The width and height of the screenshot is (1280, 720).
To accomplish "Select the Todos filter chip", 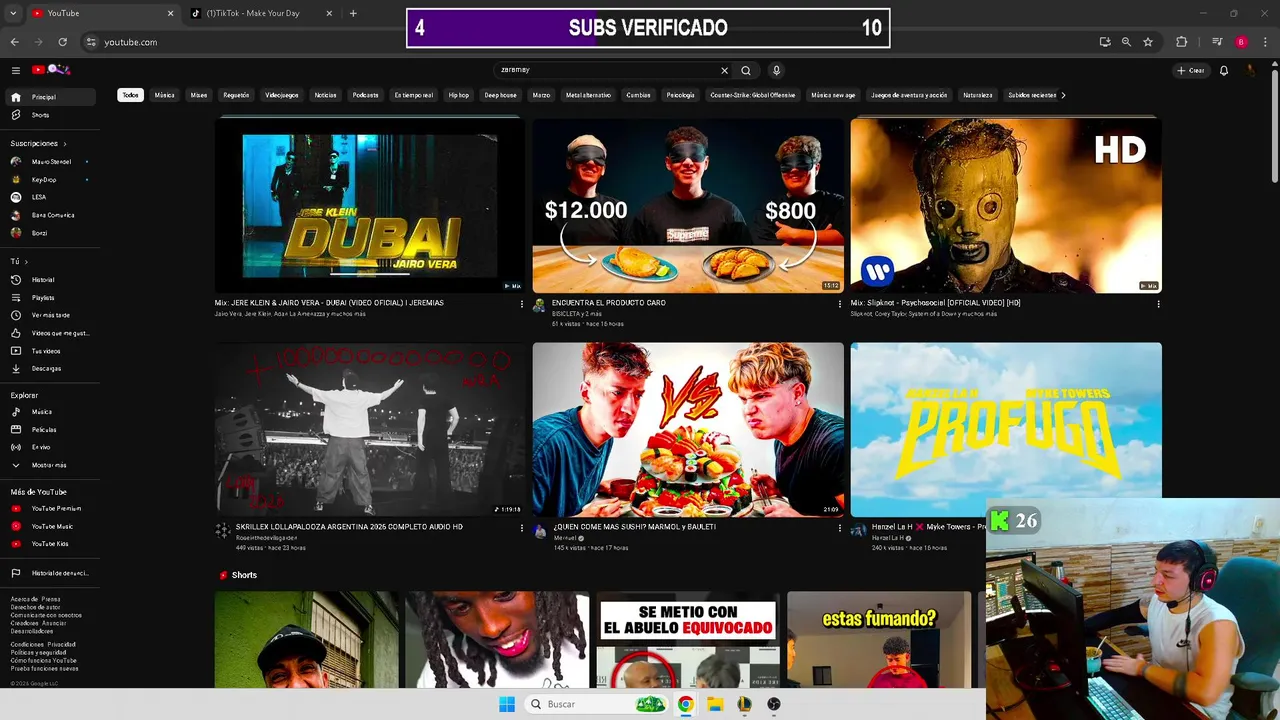I will pos(130,95).
